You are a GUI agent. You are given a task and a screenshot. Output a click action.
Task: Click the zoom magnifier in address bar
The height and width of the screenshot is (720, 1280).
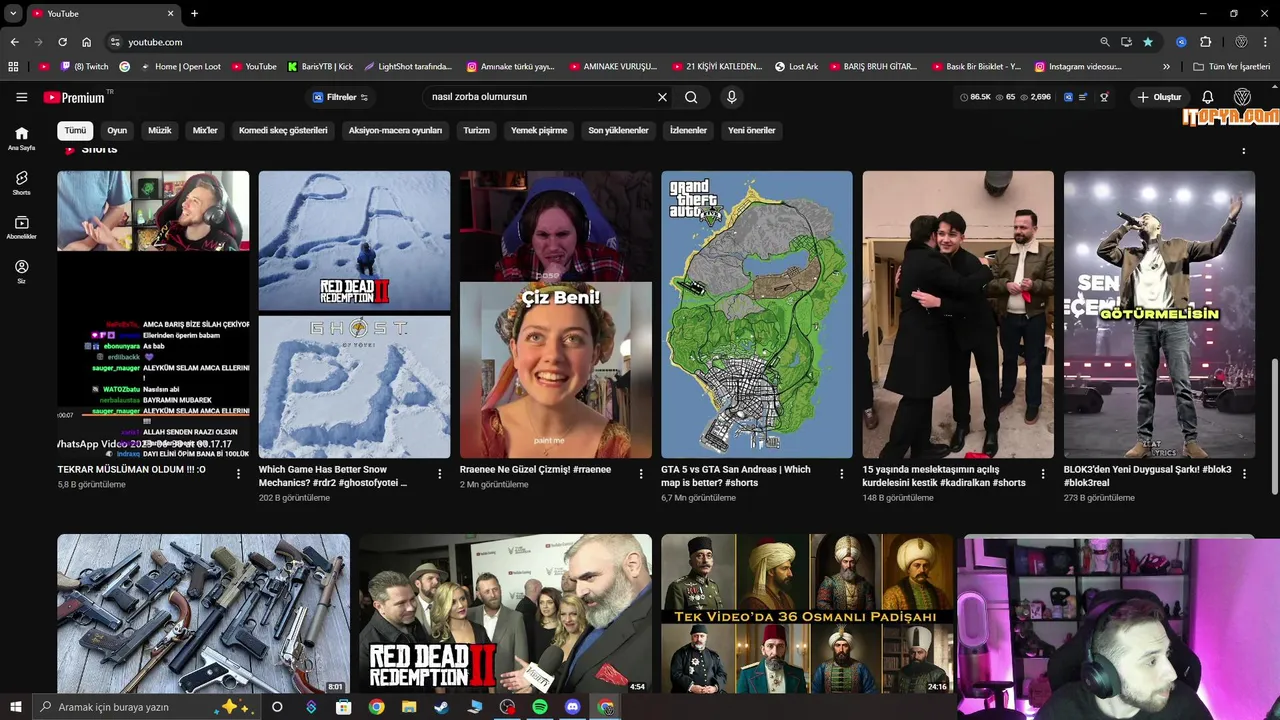(1104, 42)
